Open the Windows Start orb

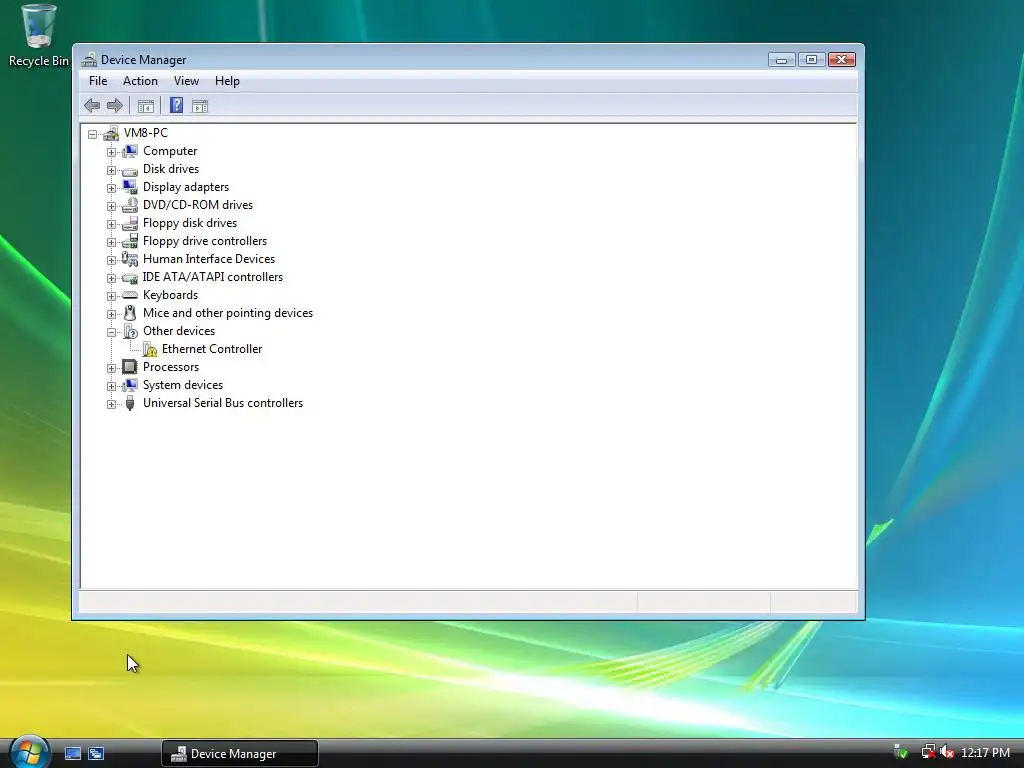tap(29, 752)
